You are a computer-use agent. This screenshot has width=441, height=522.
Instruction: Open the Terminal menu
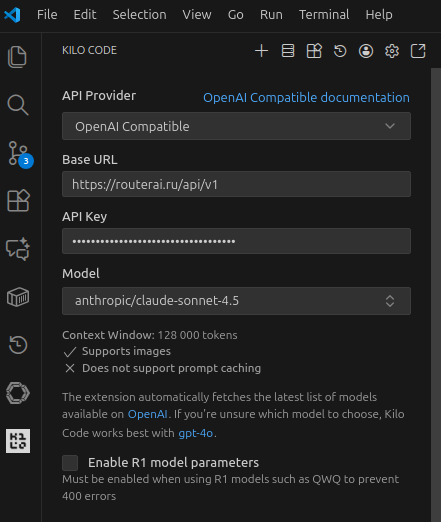point(324,15)
